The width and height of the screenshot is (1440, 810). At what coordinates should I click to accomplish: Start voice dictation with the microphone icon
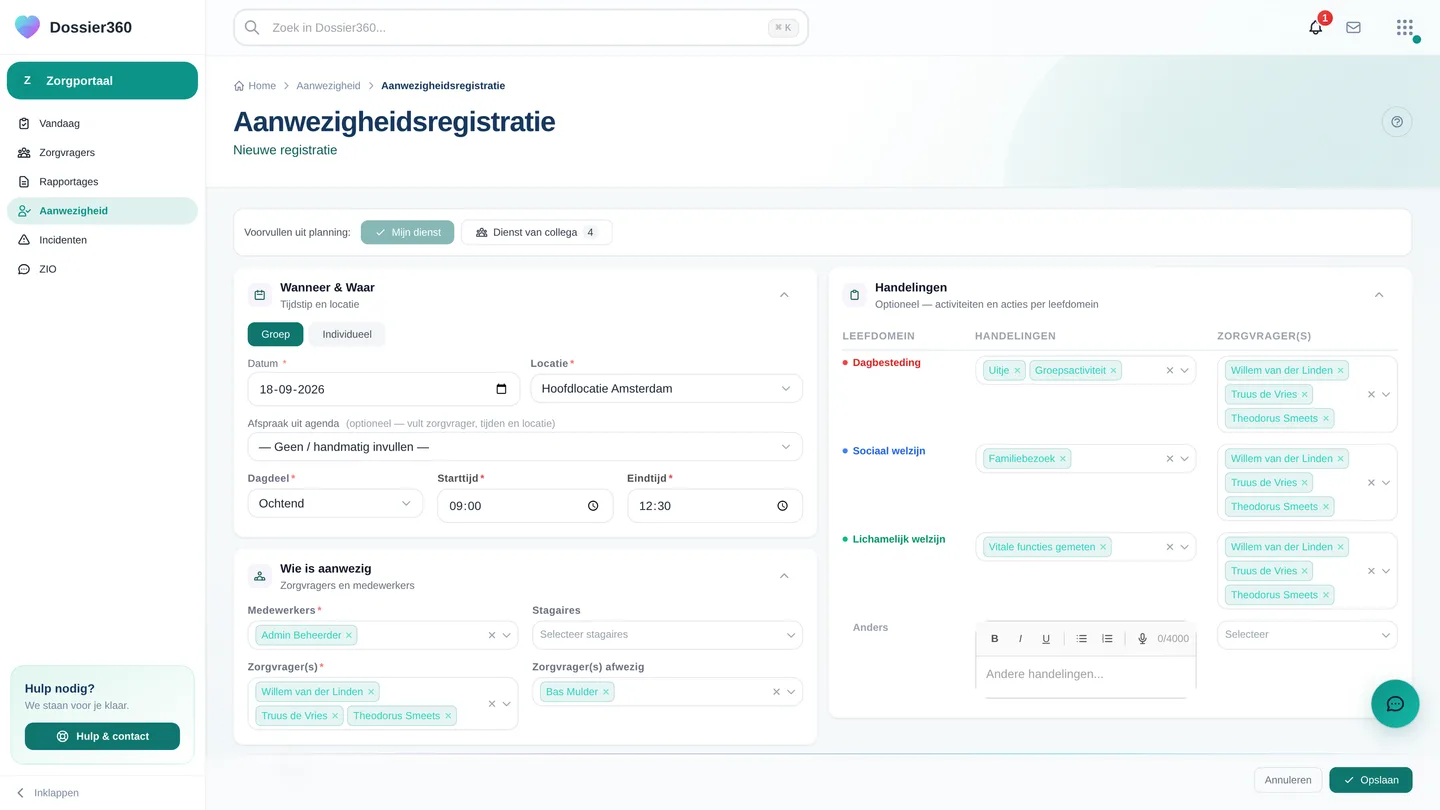tap(1142, 639)
